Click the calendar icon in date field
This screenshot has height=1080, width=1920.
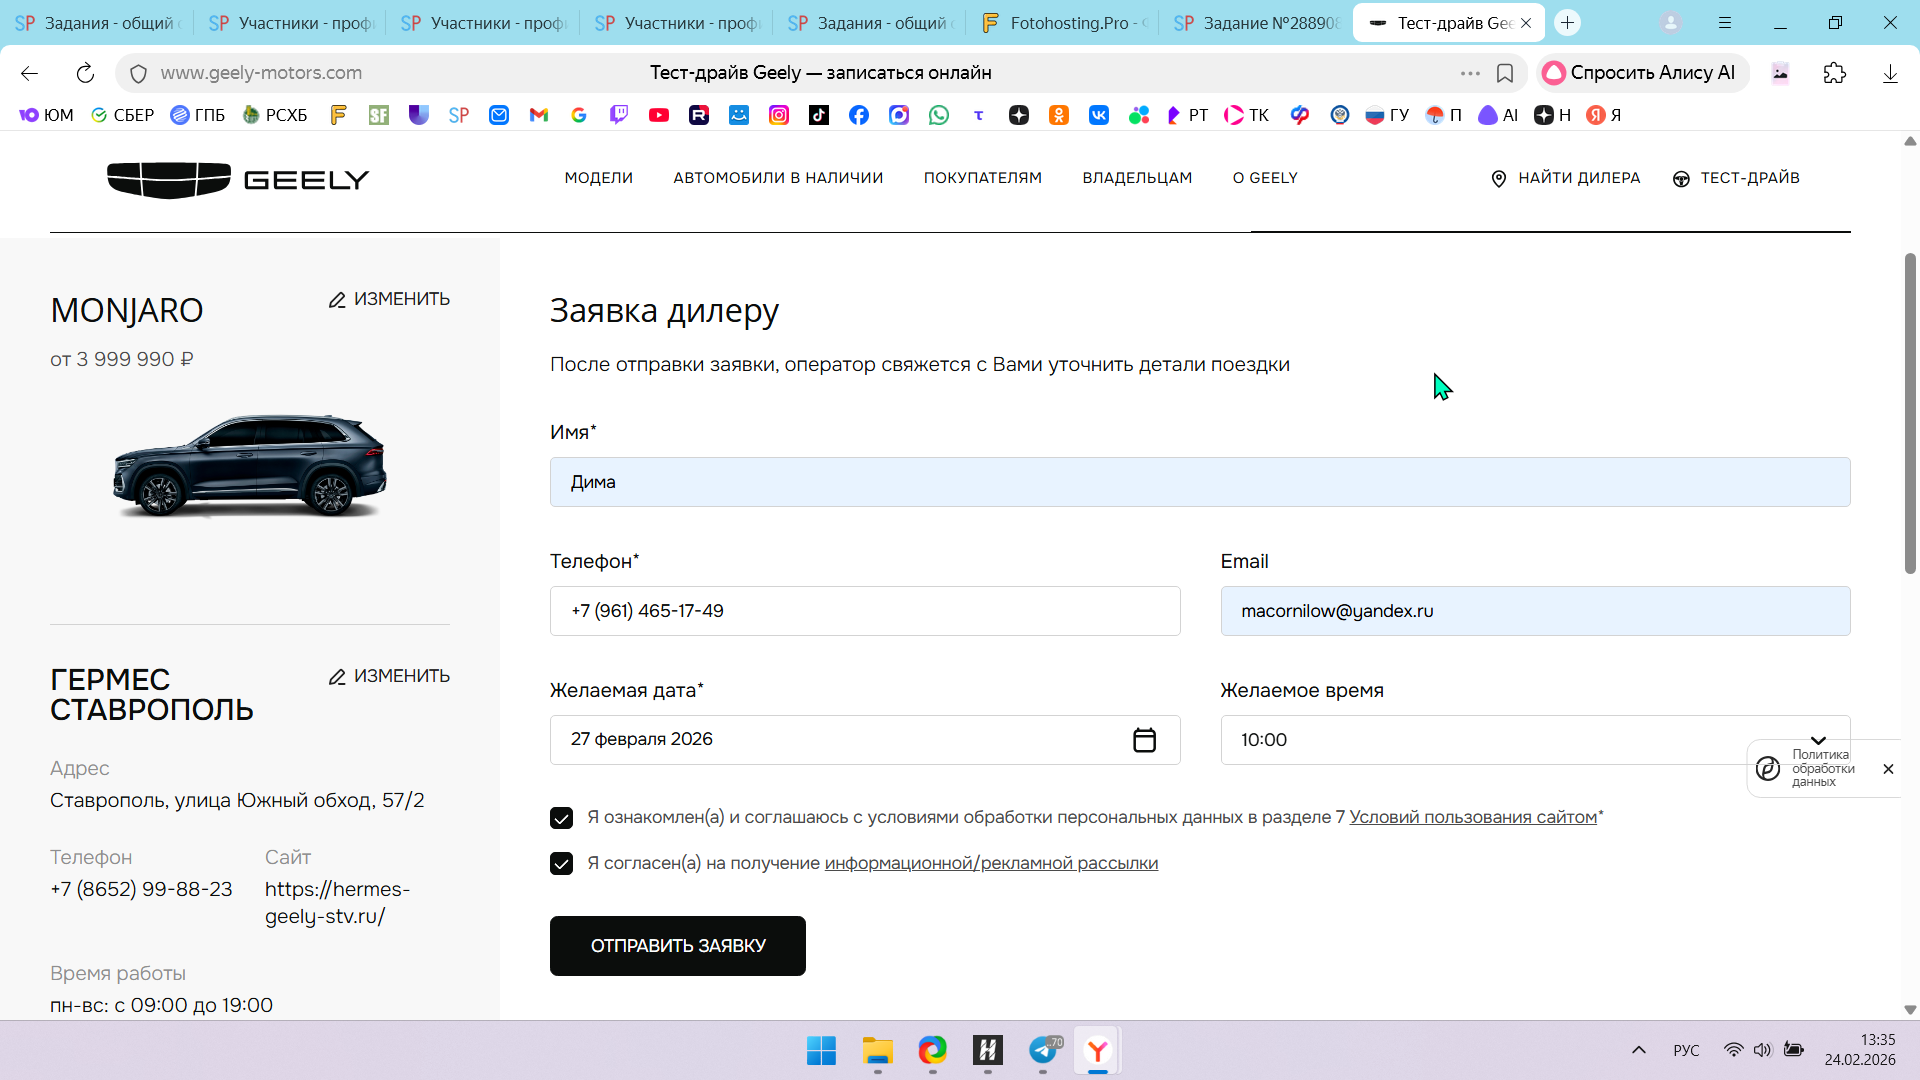click(x=1144, y=740)
